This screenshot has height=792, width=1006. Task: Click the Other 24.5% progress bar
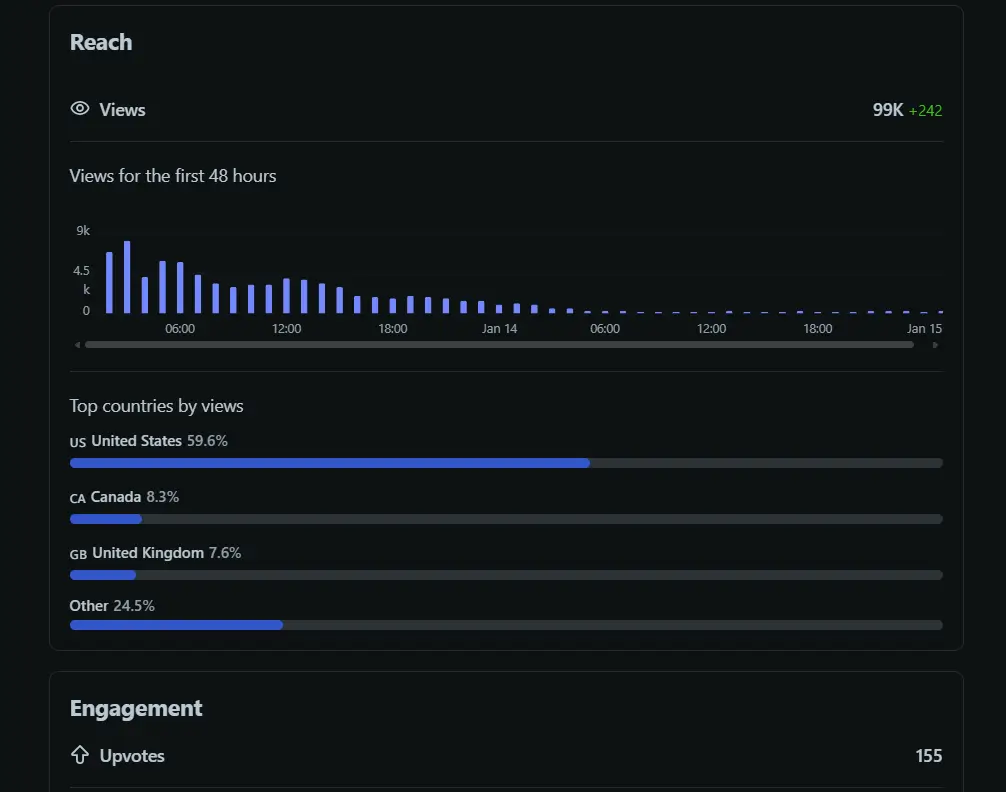[506, 625]
